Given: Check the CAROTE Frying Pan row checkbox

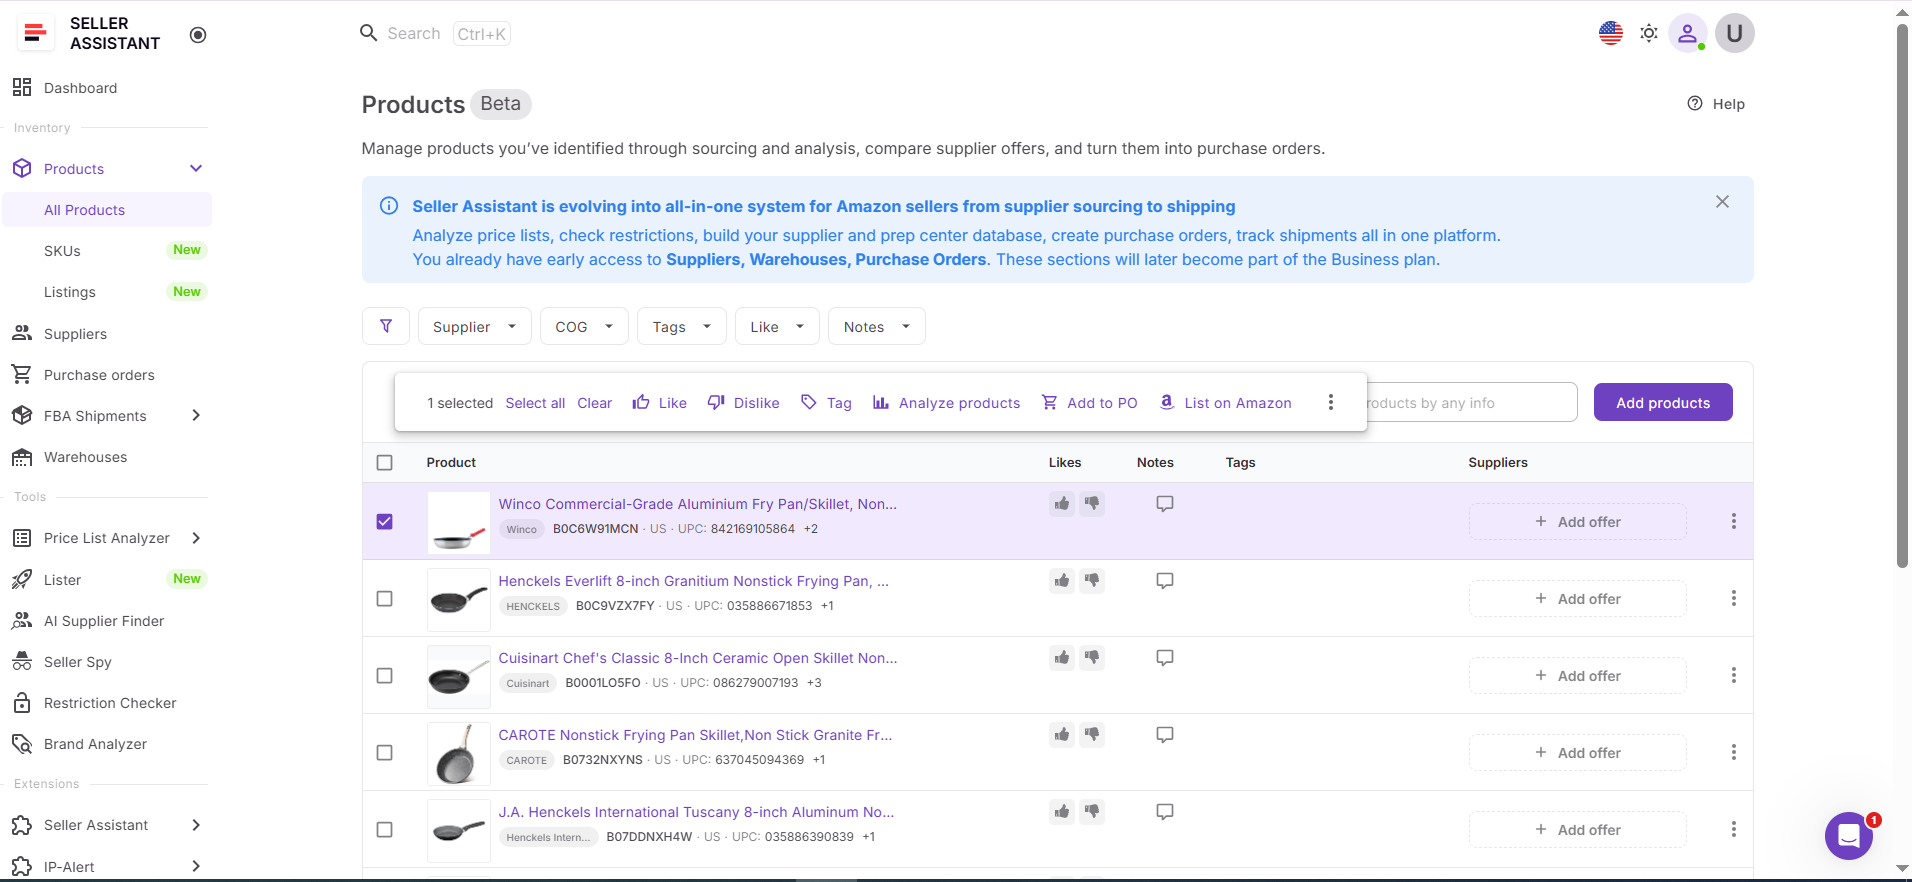Looking at the screenshot, I should pos(385,752).
